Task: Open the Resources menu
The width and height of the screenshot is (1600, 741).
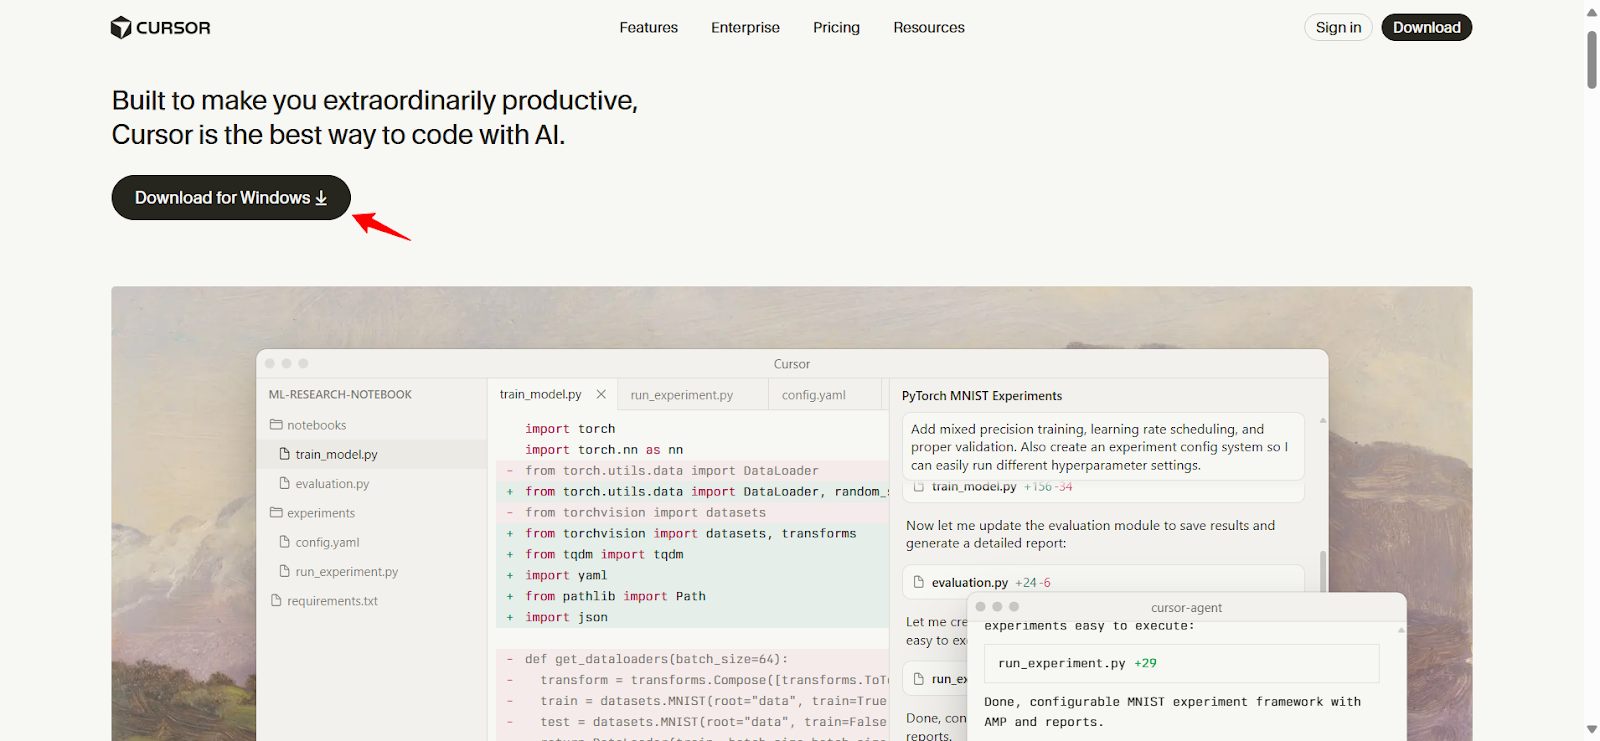Action: [929, 28]
